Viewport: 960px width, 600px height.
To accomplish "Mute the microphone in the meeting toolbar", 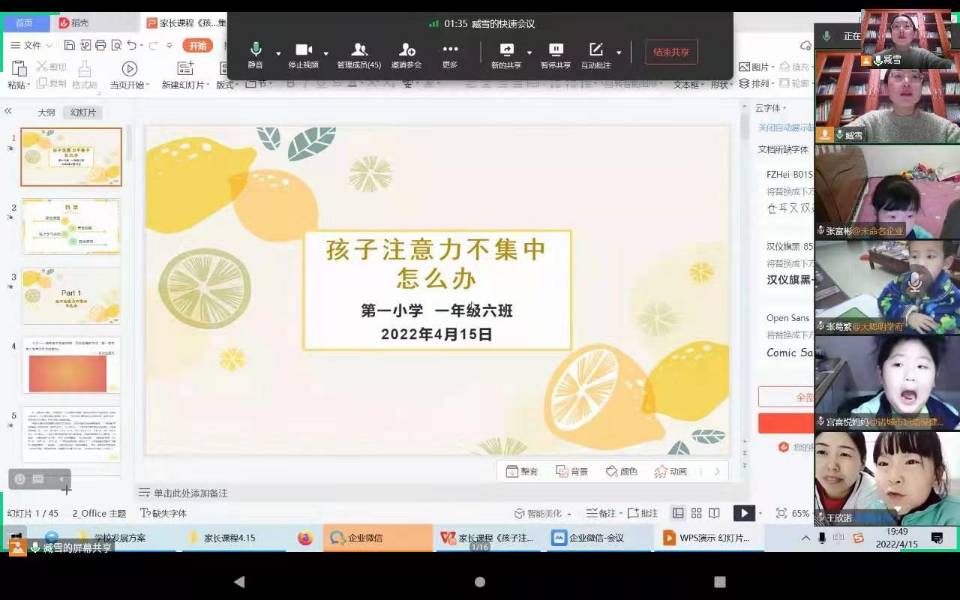I will (x=255, y=50).
